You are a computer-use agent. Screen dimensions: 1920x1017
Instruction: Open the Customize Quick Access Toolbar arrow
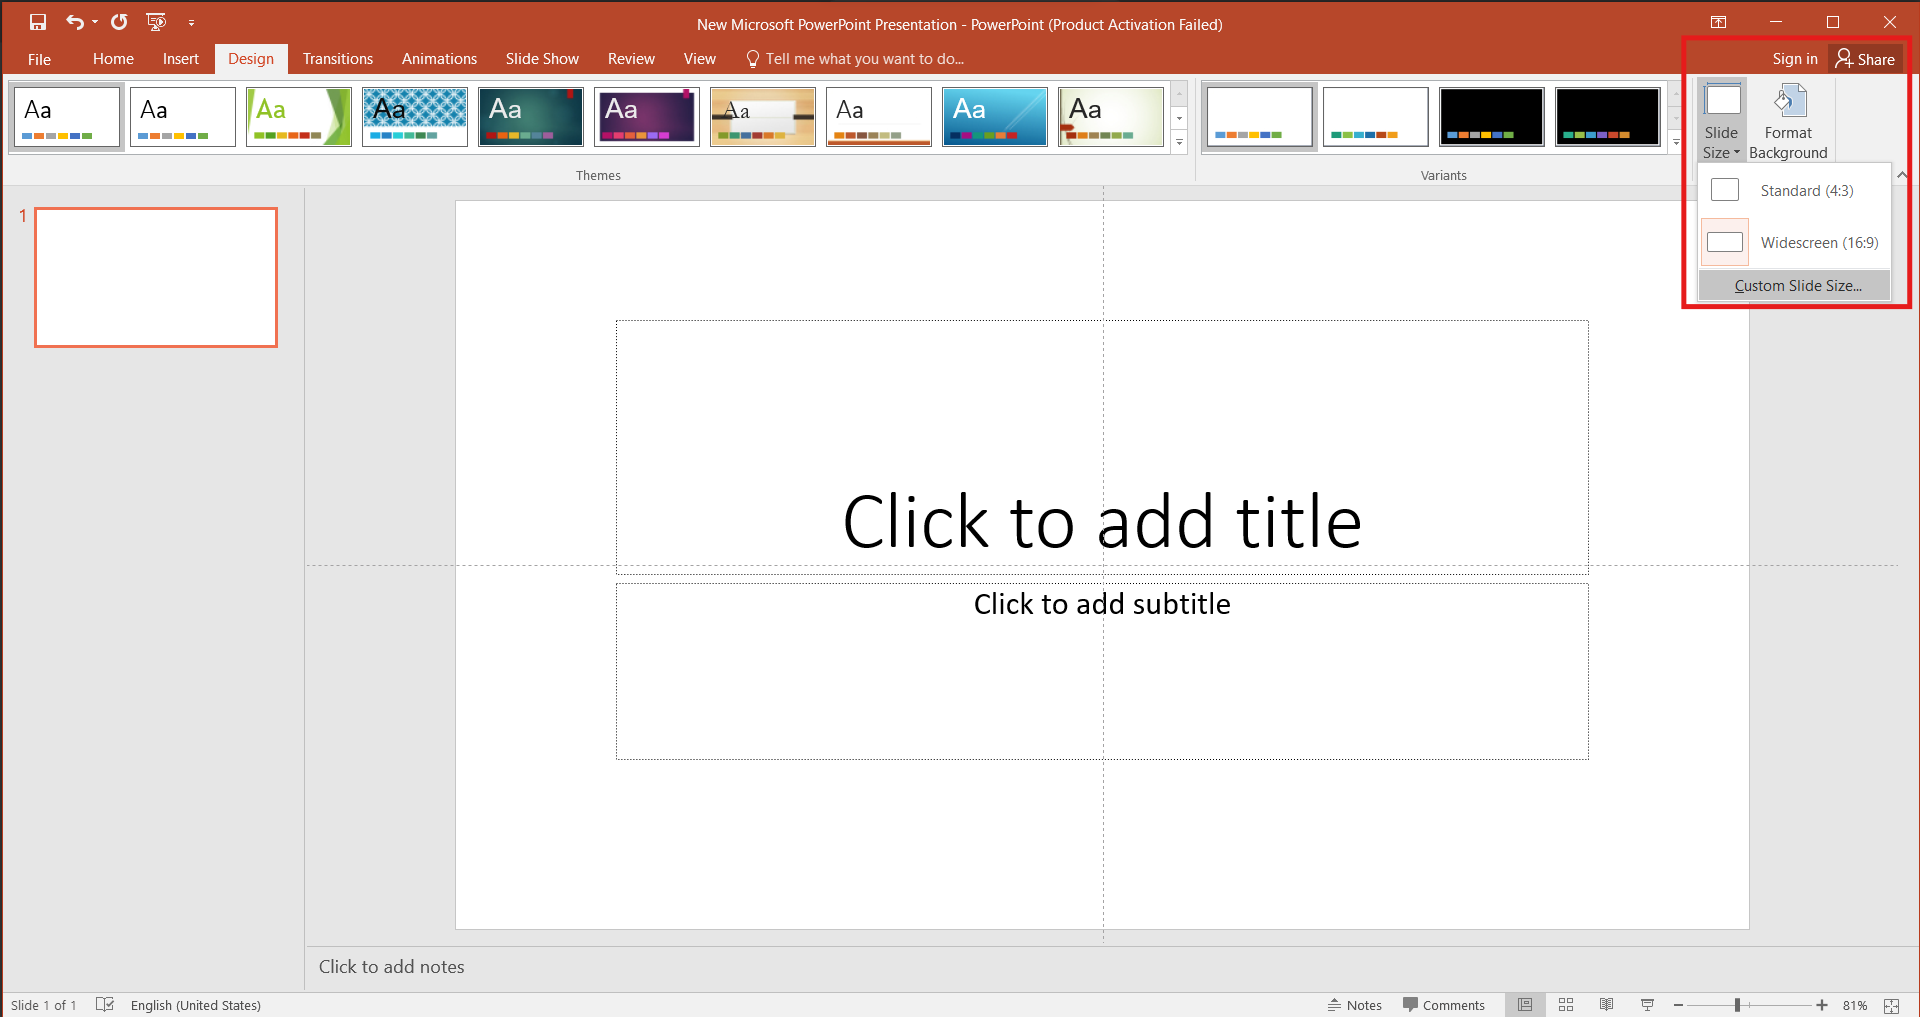click(191, 22)
